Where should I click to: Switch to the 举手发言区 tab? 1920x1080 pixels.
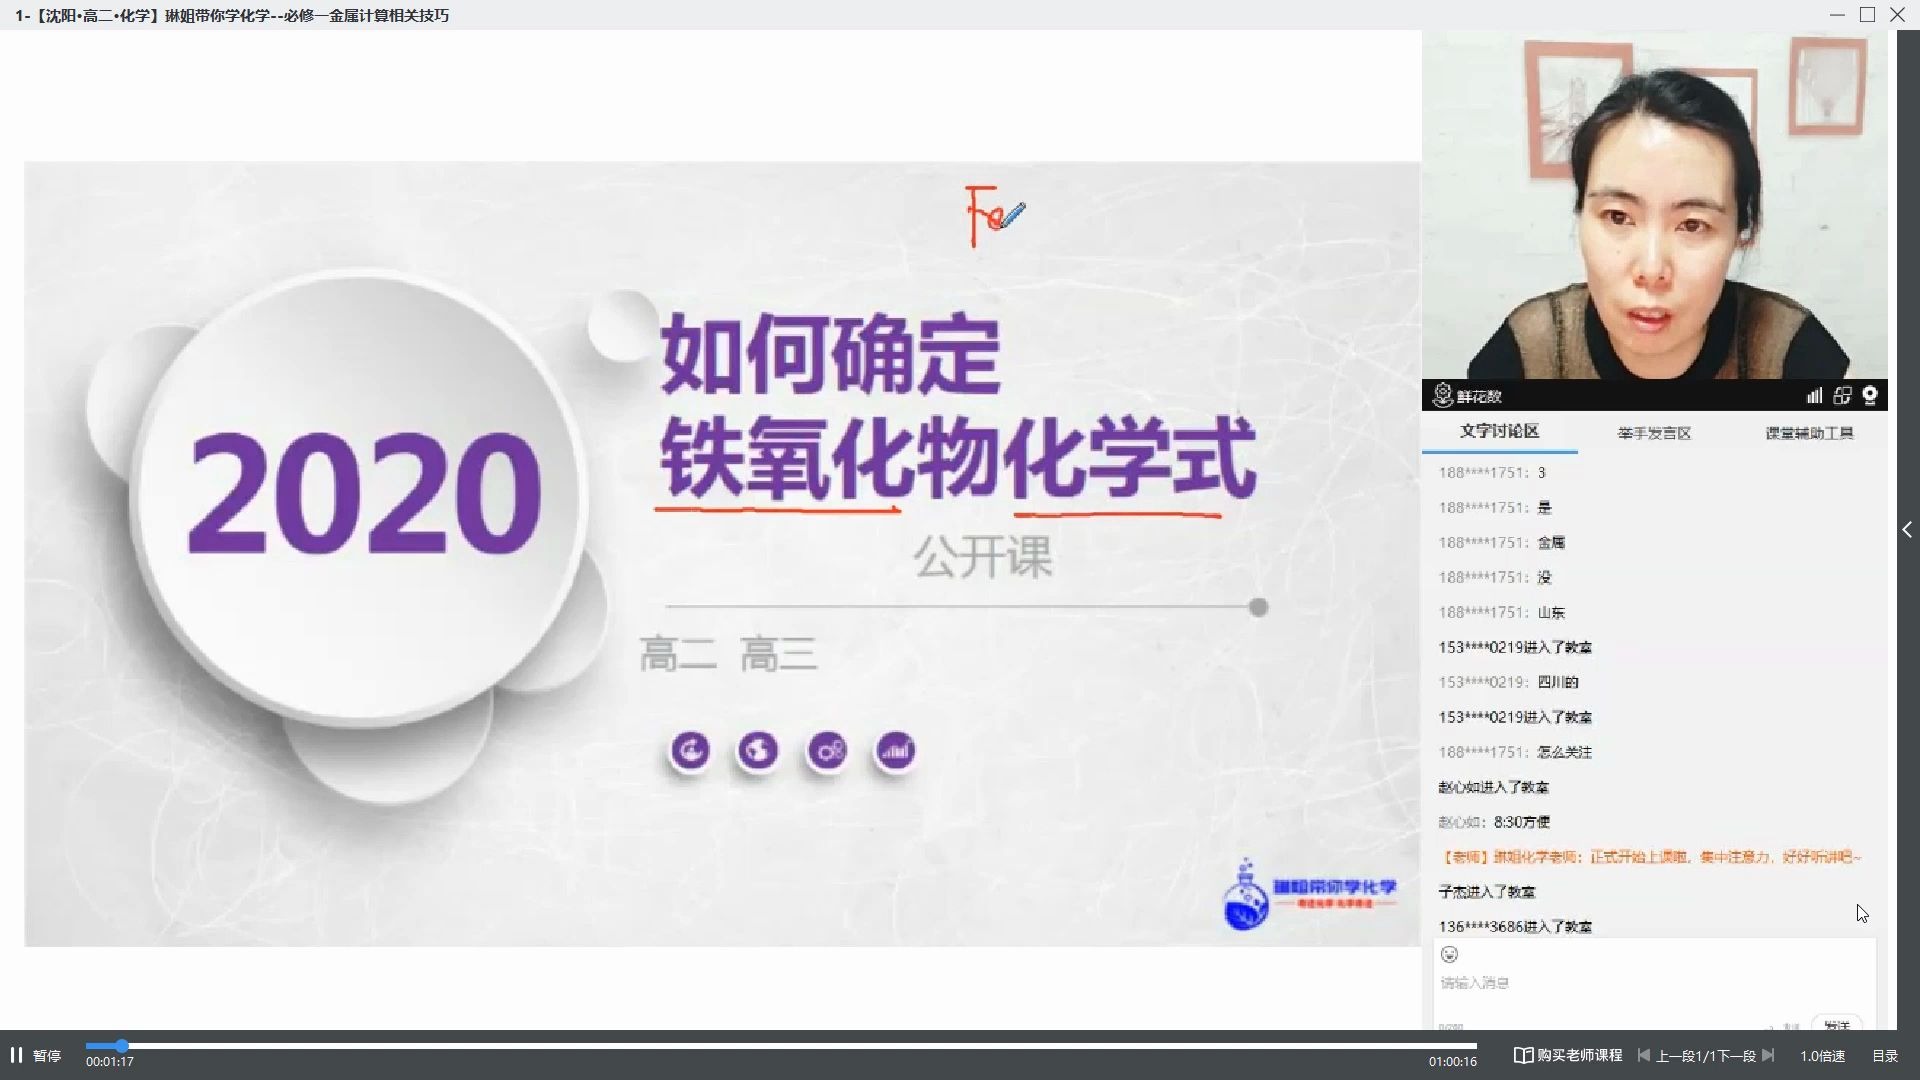[x=1655, y=432]
